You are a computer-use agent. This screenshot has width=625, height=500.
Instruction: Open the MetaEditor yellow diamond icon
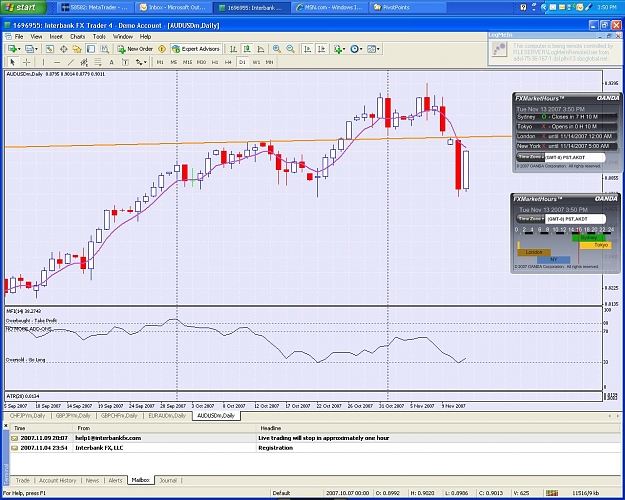162,49
